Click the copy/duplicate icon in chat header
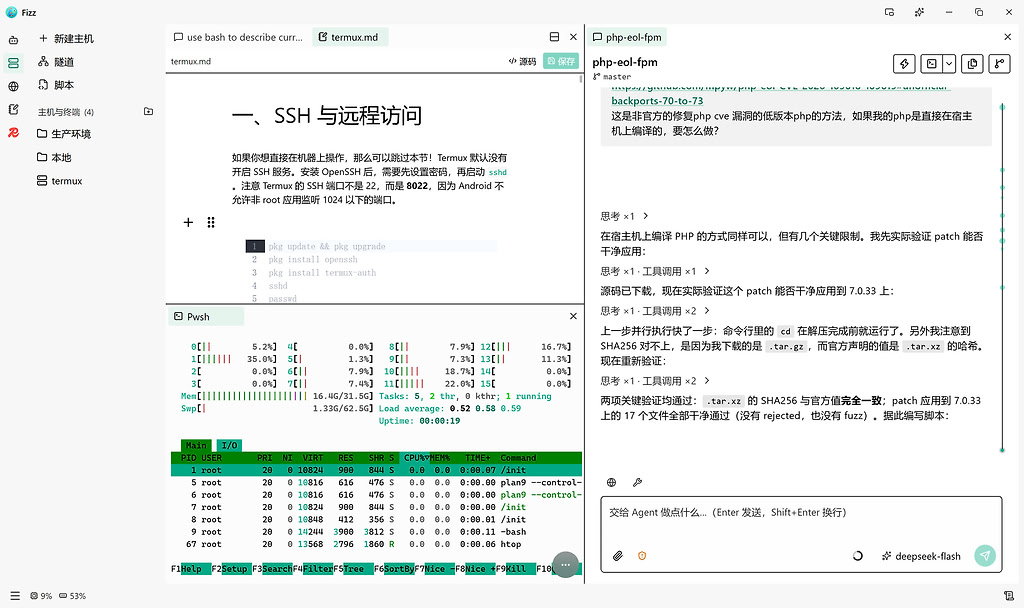 click(972, 63)
